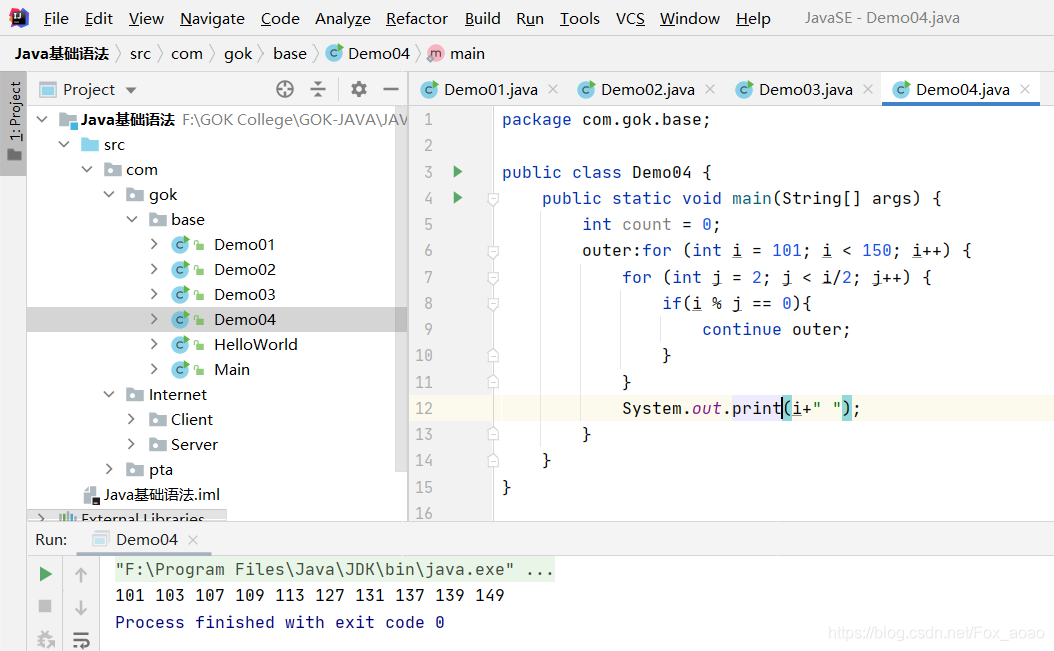The width and height of the screenshot is (1054, 651).
Task: Click IntelliJ IDEA logo icon in title bar
Action: point(19,17)
